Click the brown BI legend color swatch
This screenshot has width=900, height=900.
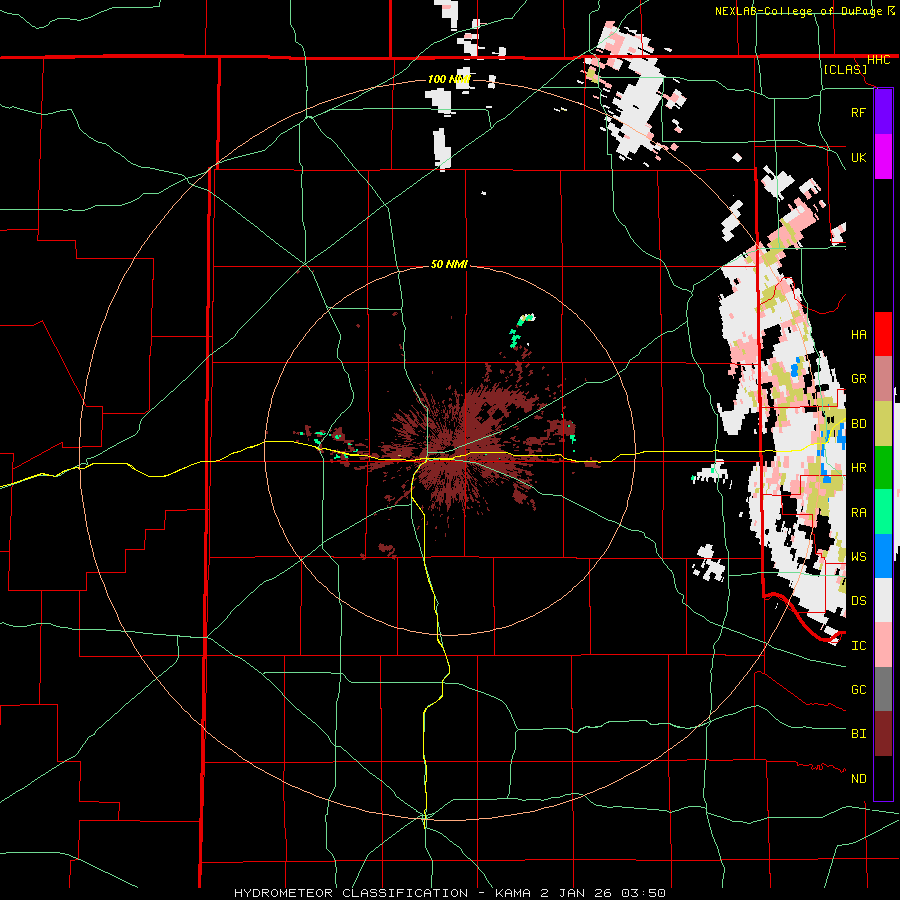click(883, 734)
